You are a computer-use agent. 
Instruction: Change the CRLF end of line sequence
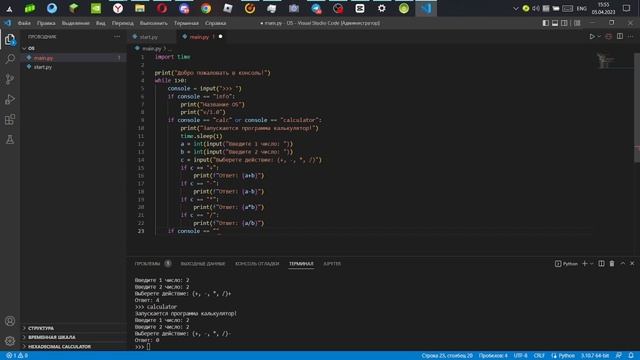539,356
